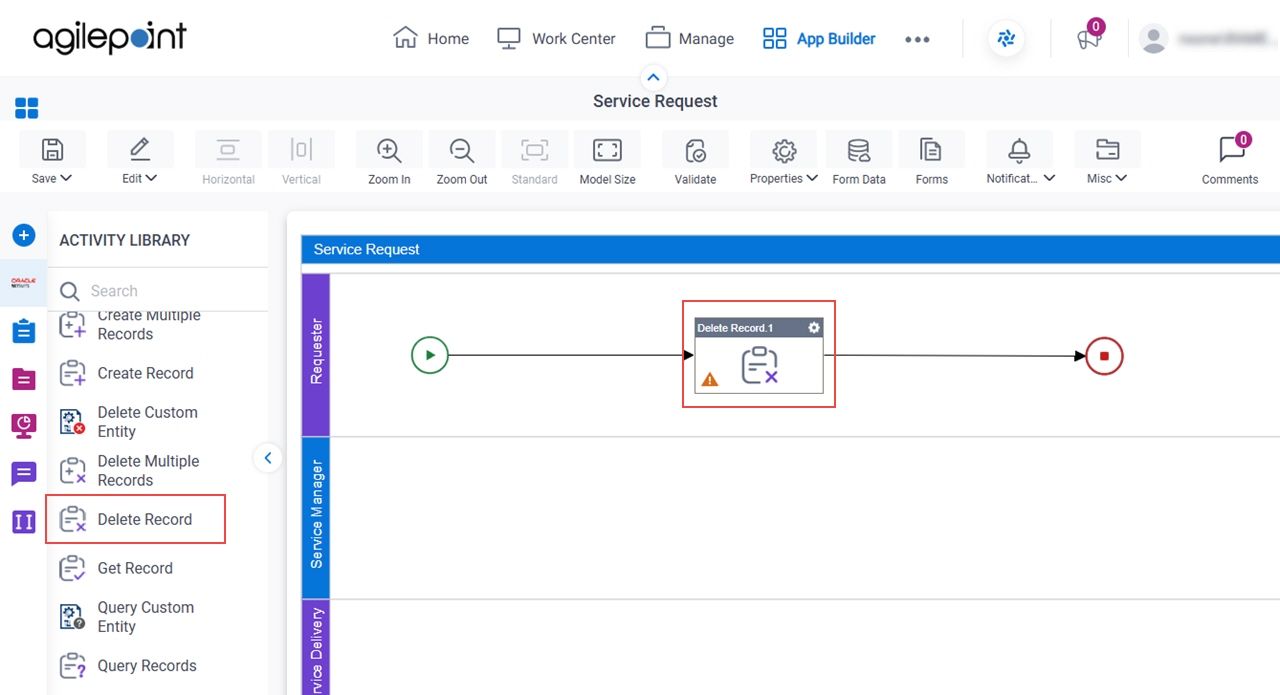Collapse the Activity Library panel chevron

point(267,458)
